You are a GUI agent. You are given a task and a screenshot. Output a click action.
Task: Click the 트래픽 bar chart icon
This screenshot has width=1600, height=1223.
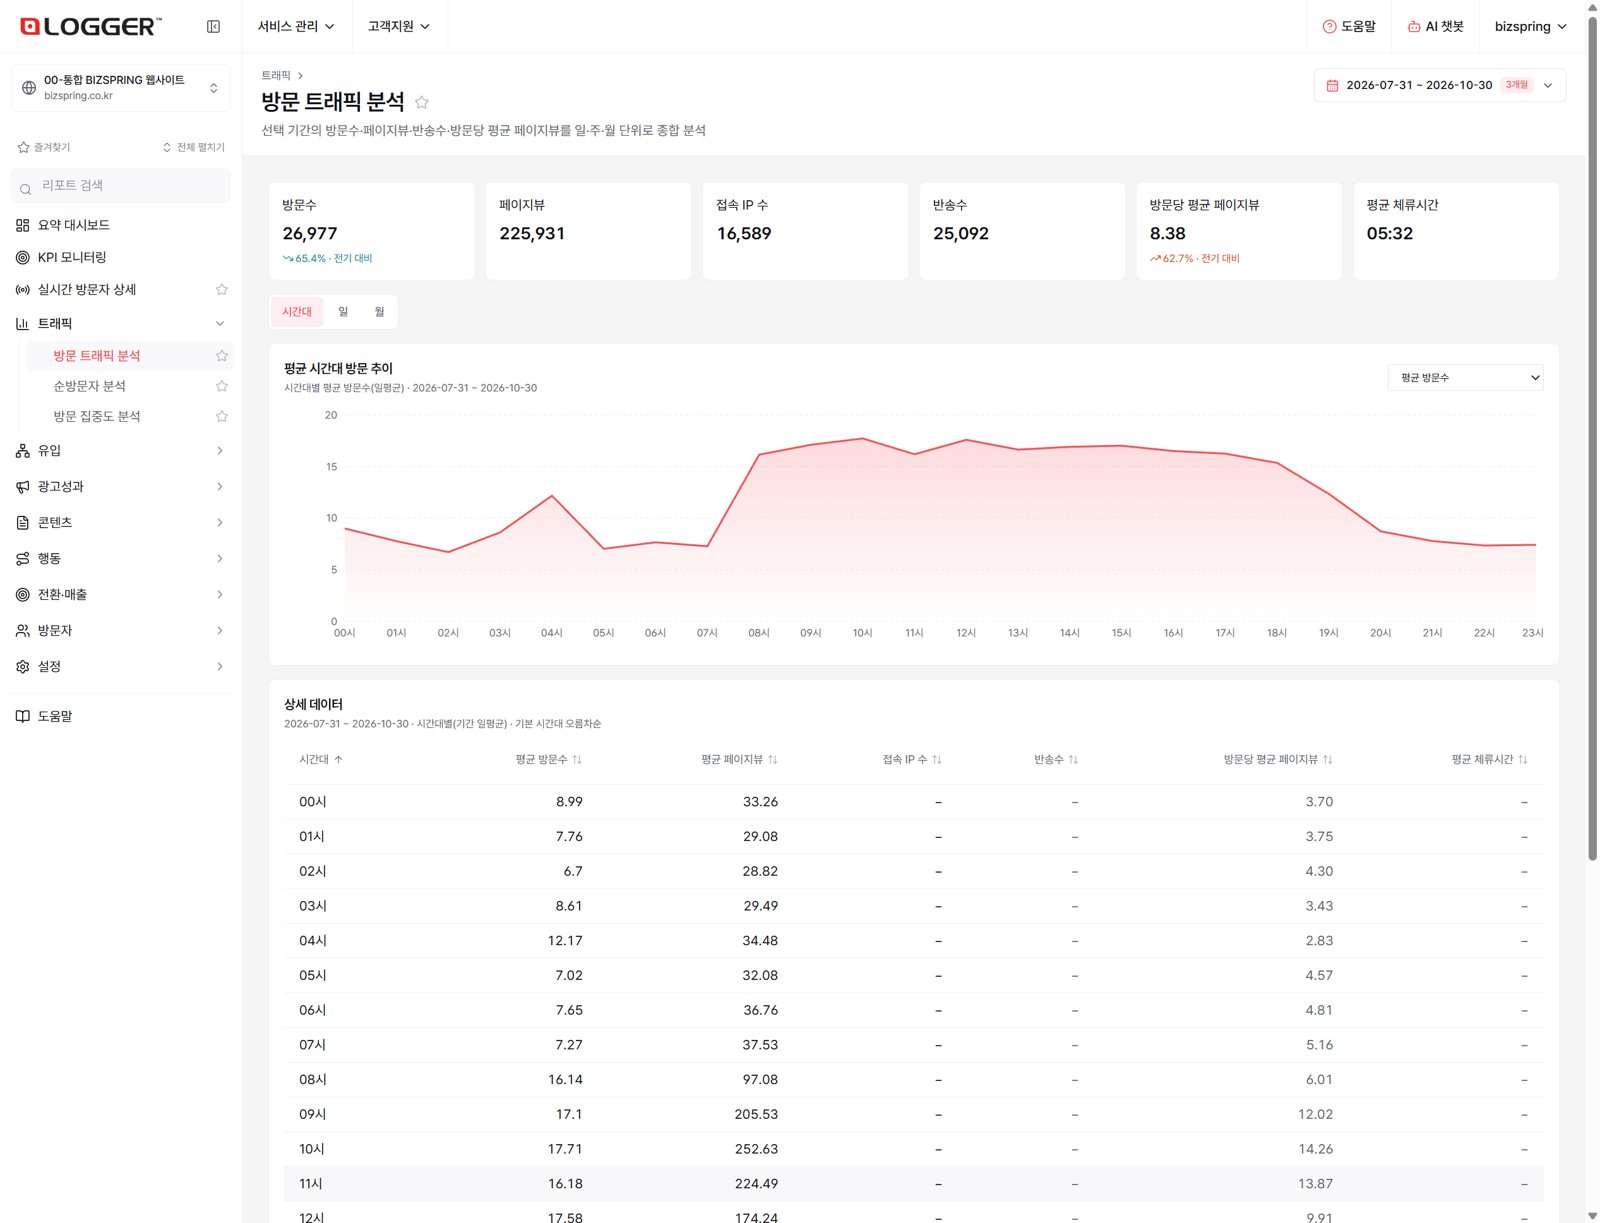point(23,324)
